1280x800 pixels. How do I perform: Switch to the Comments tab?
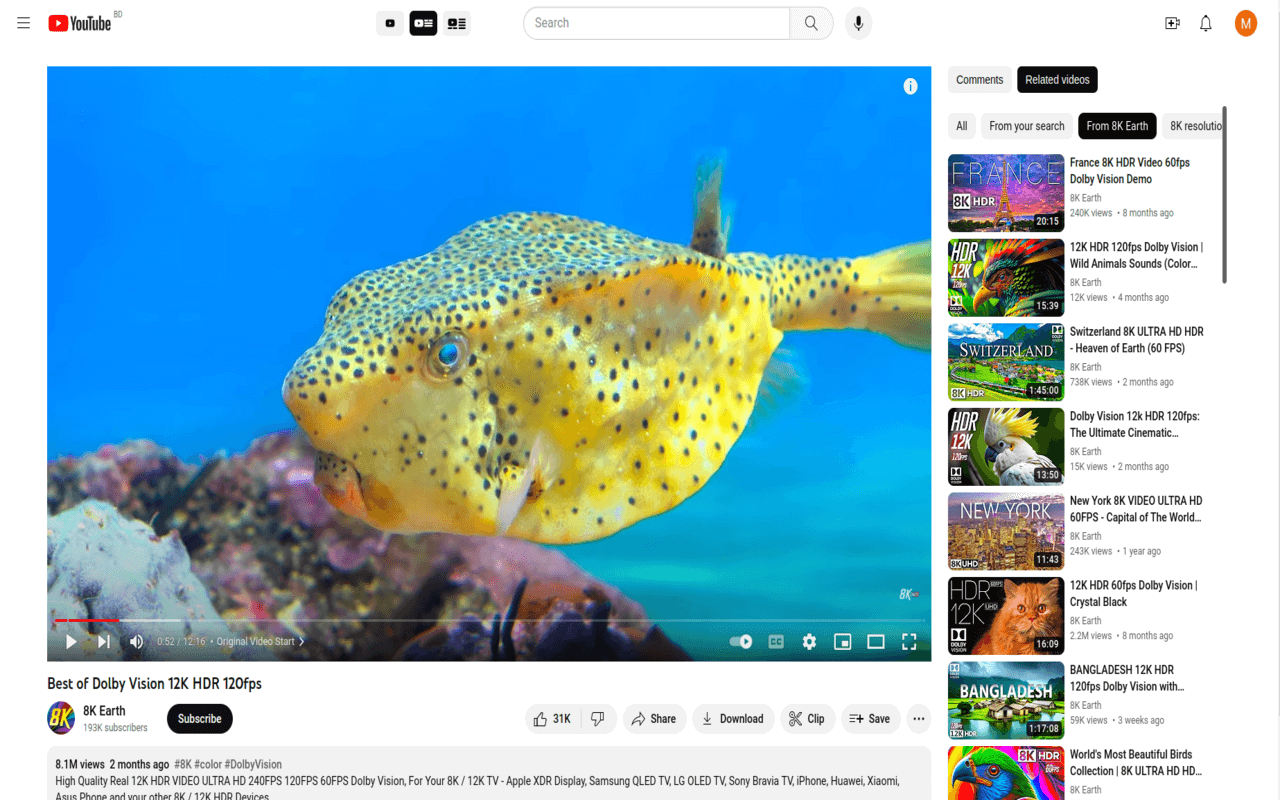[x=979, y=79]
